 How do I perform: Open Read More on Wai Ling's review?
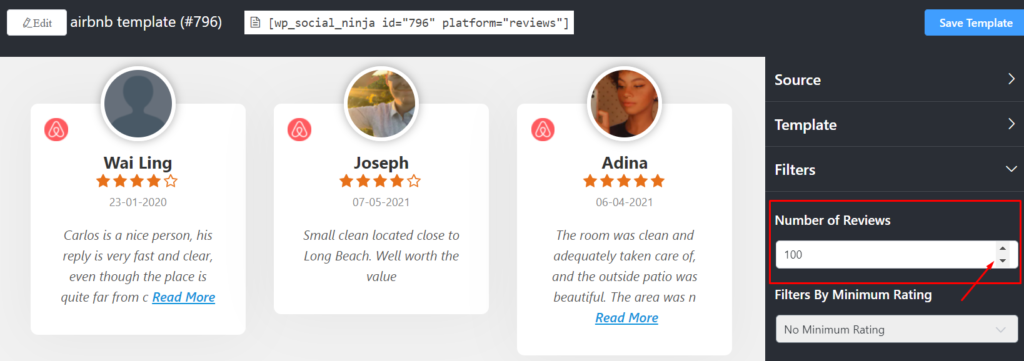click(184, 297)
